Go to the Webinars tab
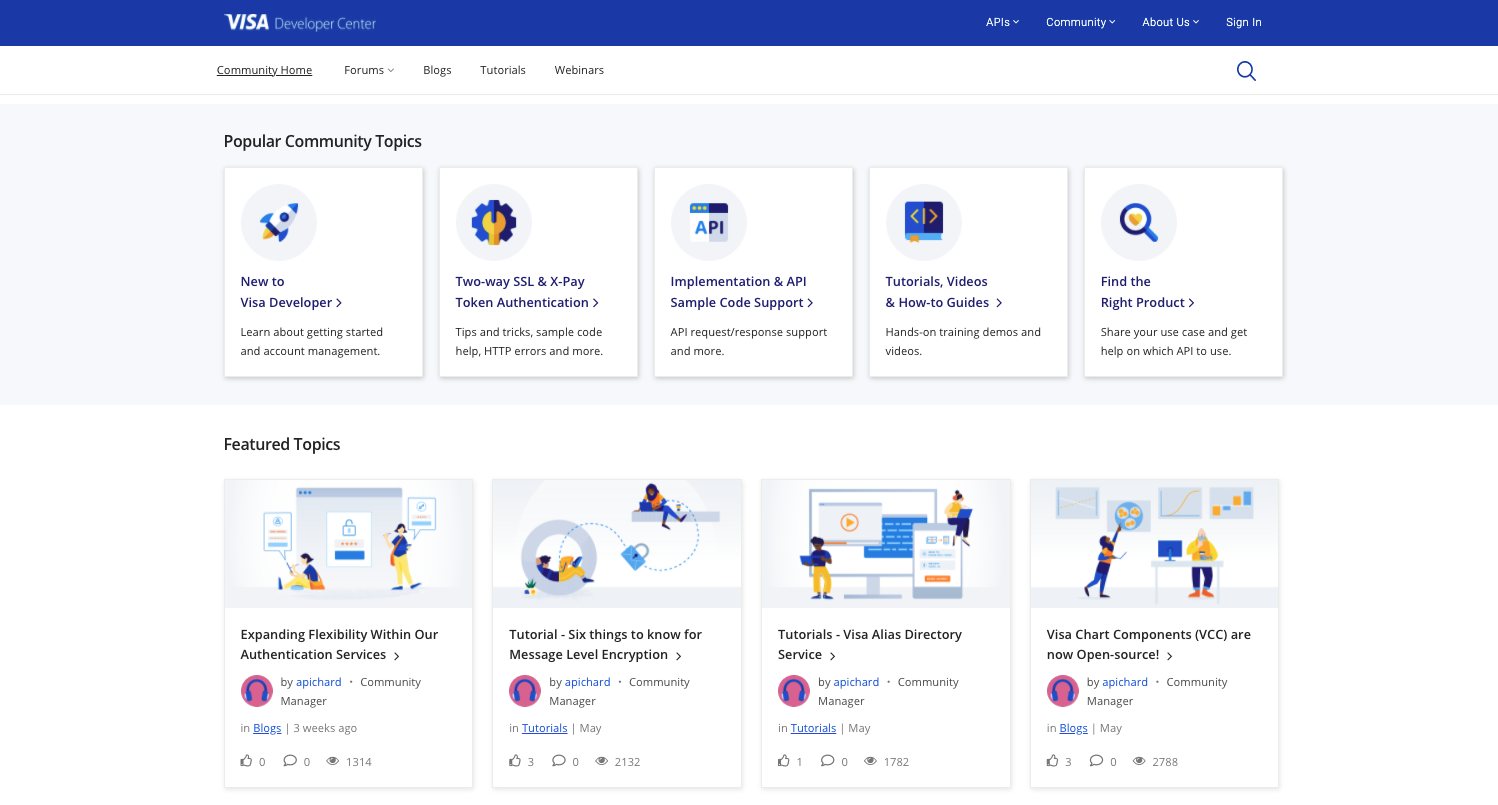The height and width of the screenshot is (805, 1498). [x=579, y=70]
